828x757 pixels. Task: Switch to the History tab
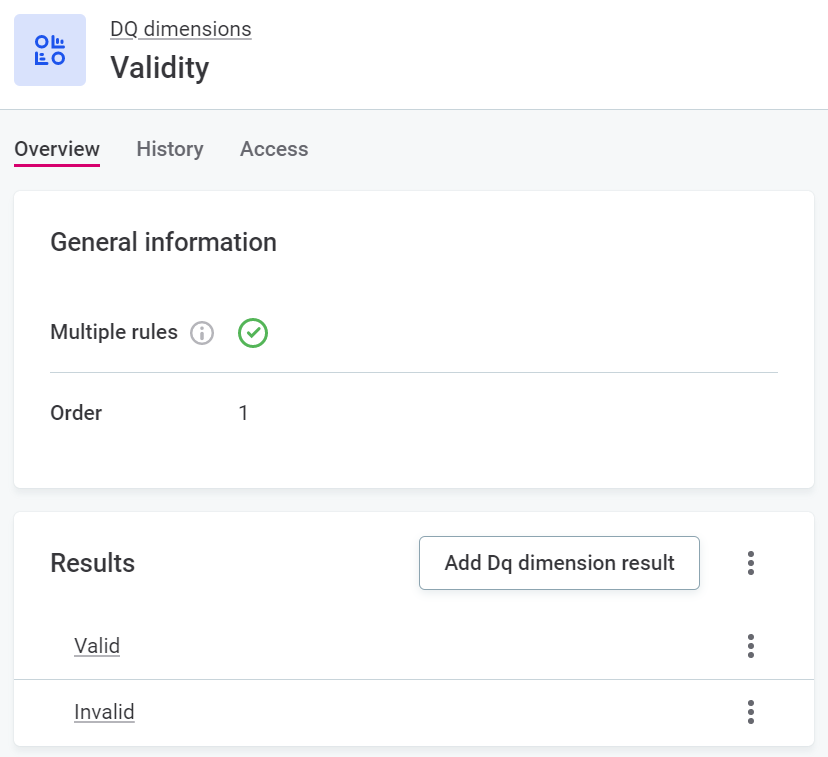tap(170, 149)
